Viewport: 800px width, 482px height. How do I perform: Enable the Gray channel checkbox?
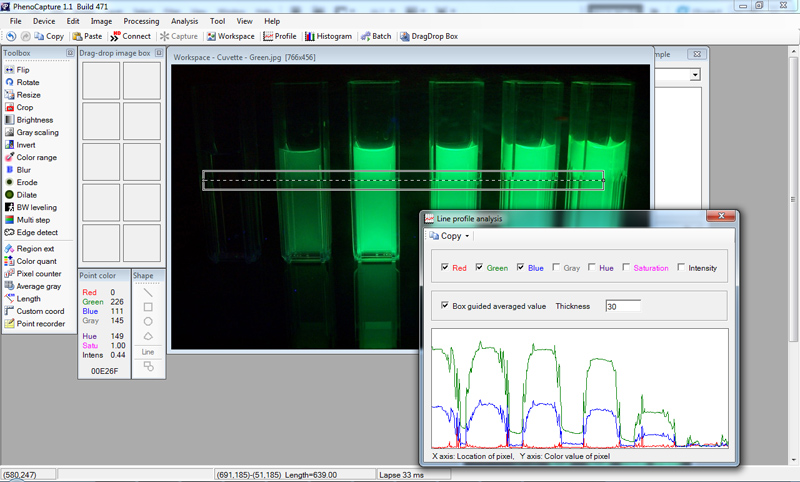pyautogui.click(x=555, y=268)
